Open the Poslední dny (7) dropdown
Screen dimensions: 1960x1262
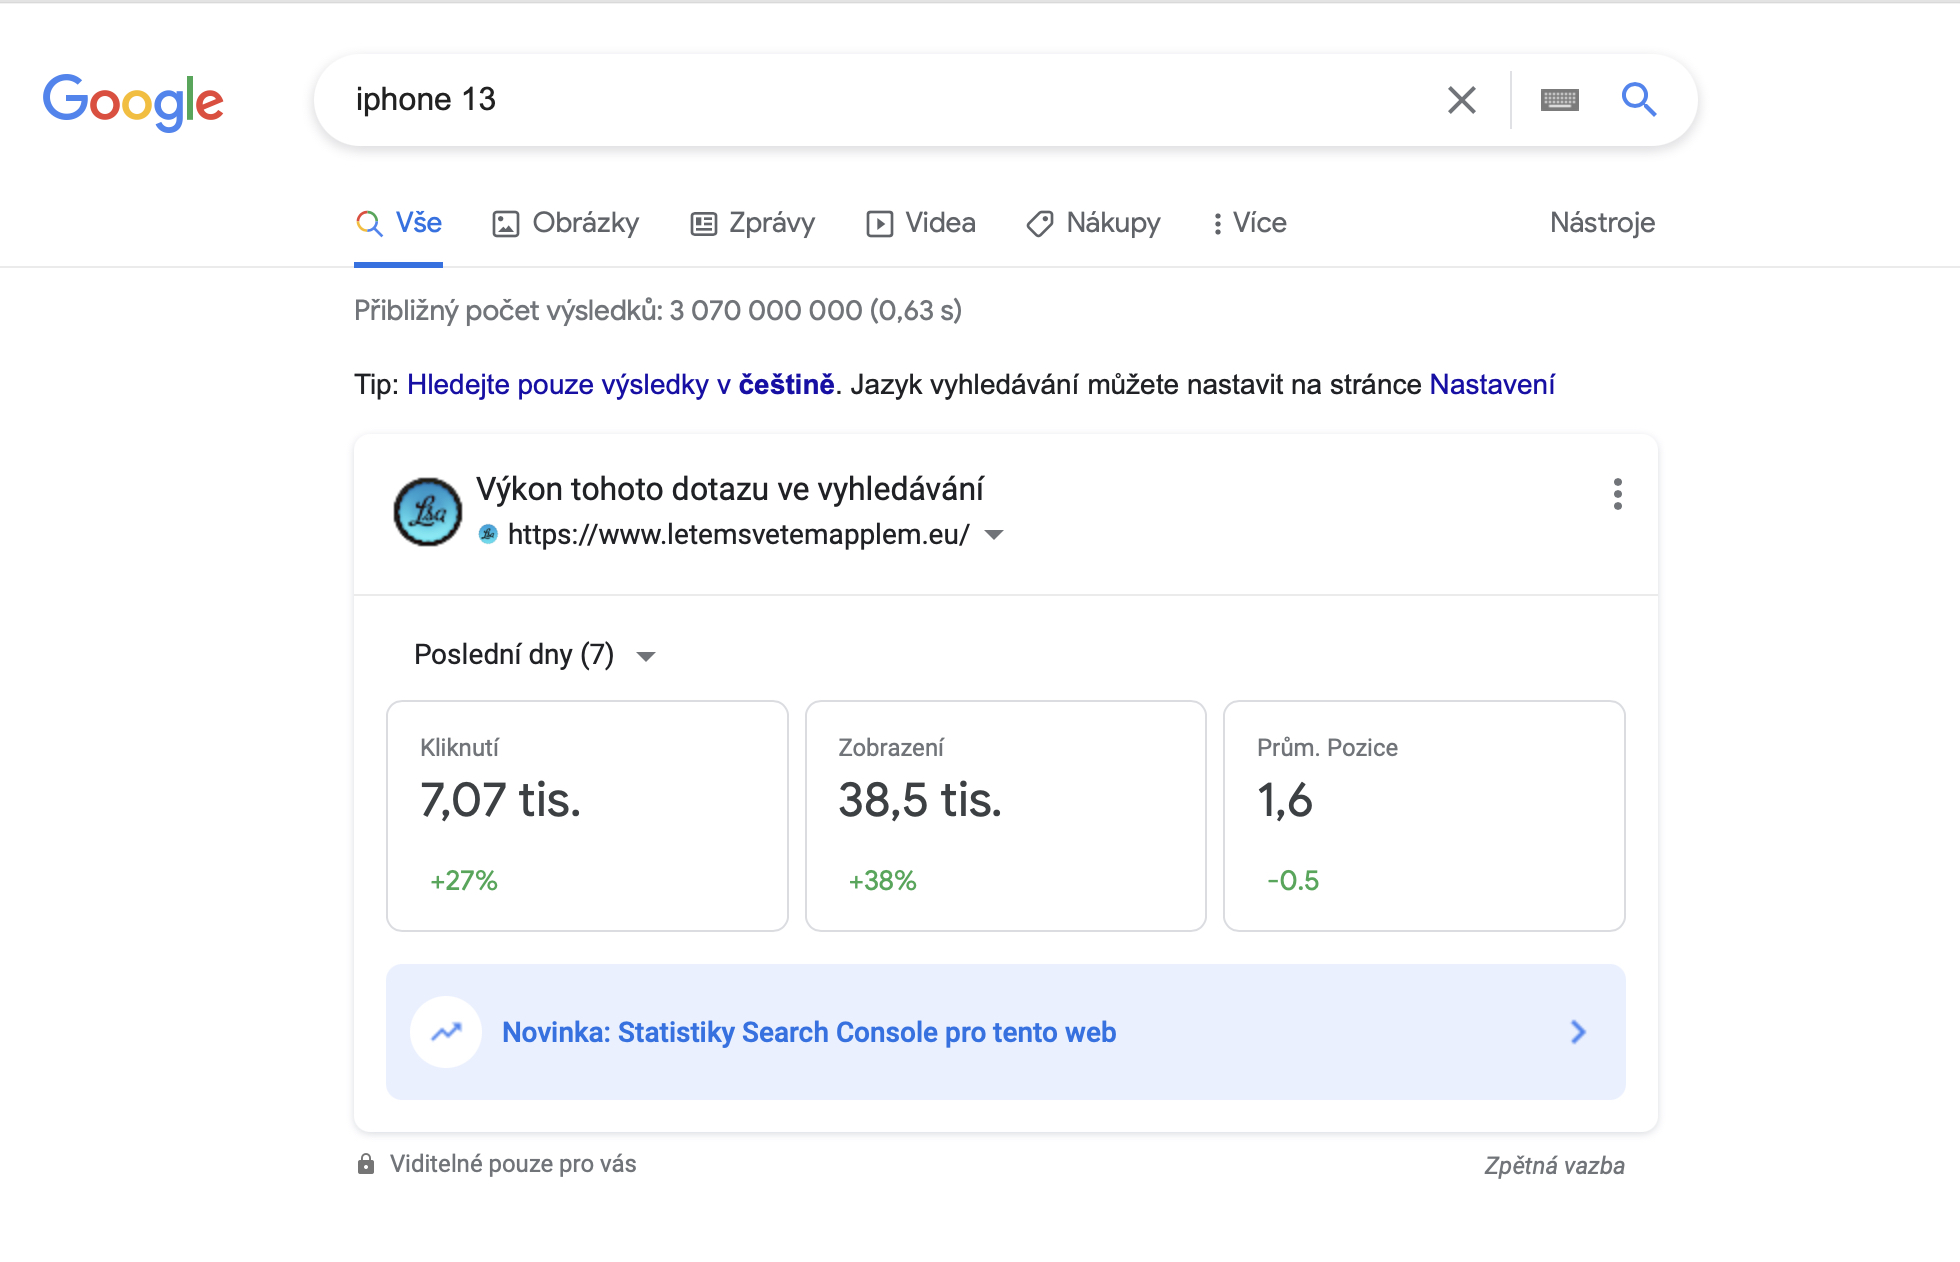click(x=534, y=655)
